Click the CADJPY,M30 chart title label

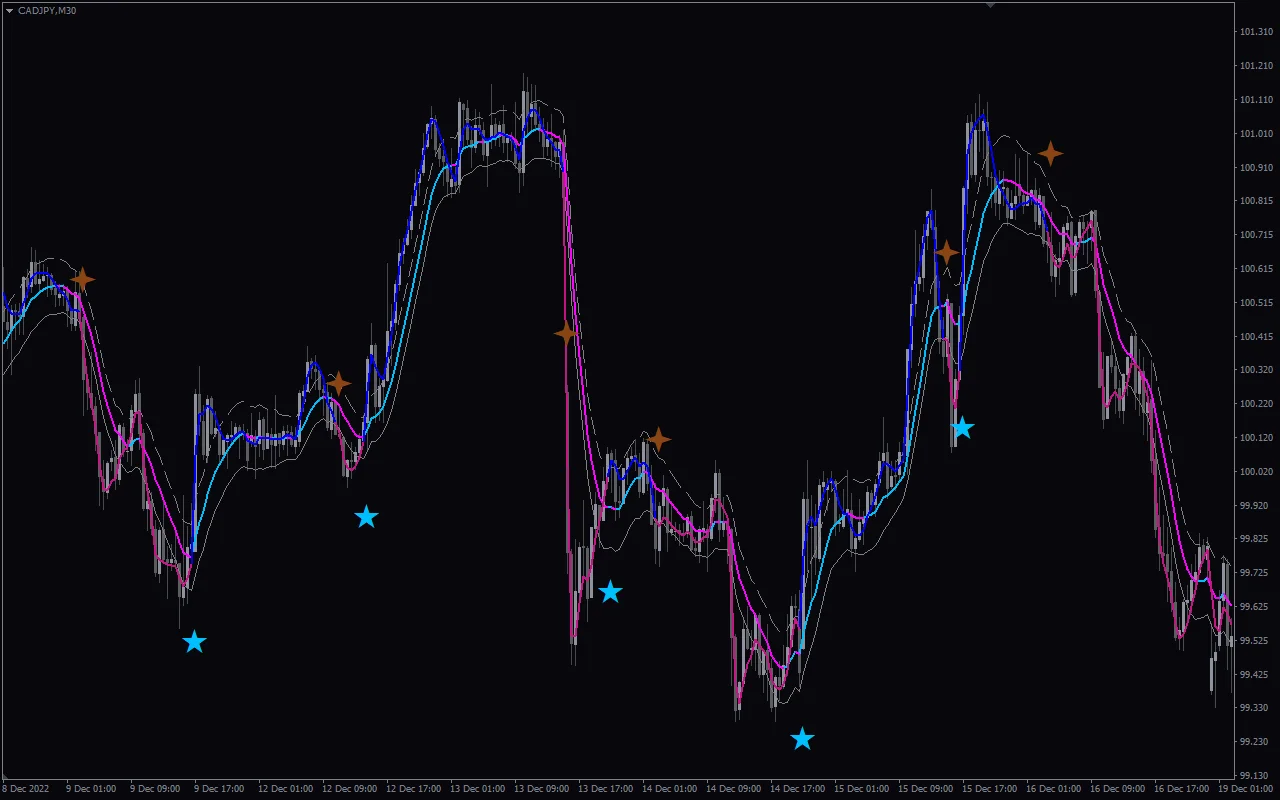click(x=47, y=11)
